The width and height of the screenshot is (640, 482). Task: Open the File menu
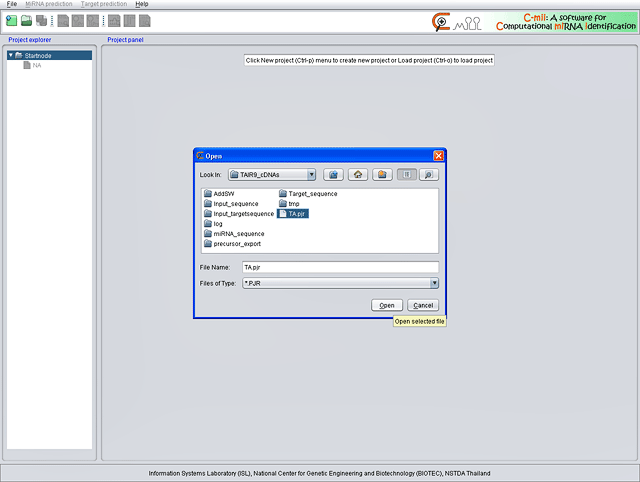[12, 5]
